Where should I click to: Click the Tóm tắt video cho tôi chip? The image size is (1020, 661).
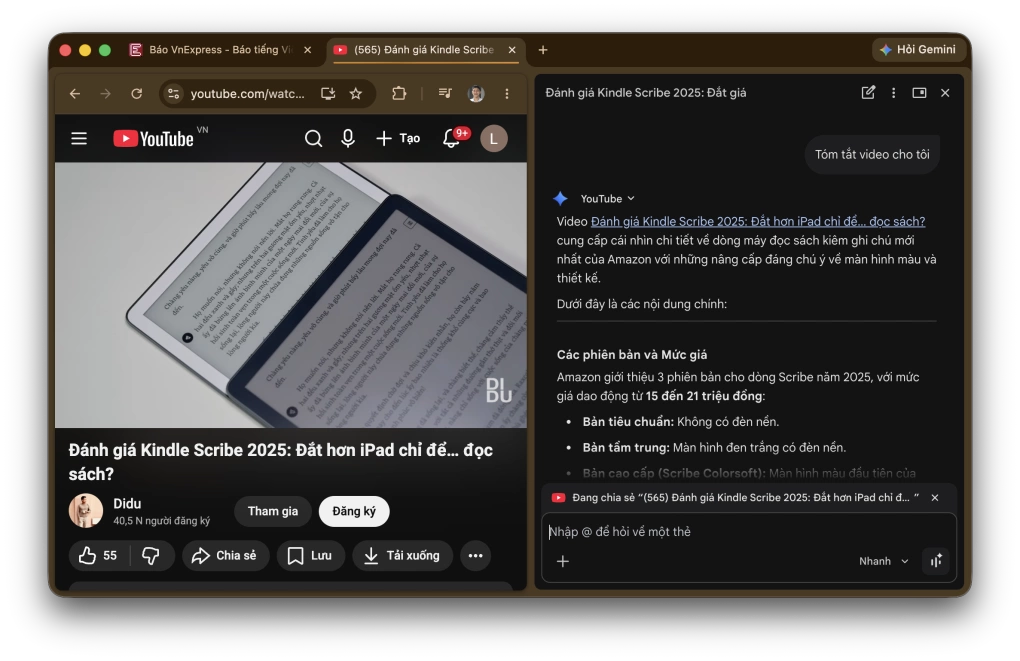point(871,154)
